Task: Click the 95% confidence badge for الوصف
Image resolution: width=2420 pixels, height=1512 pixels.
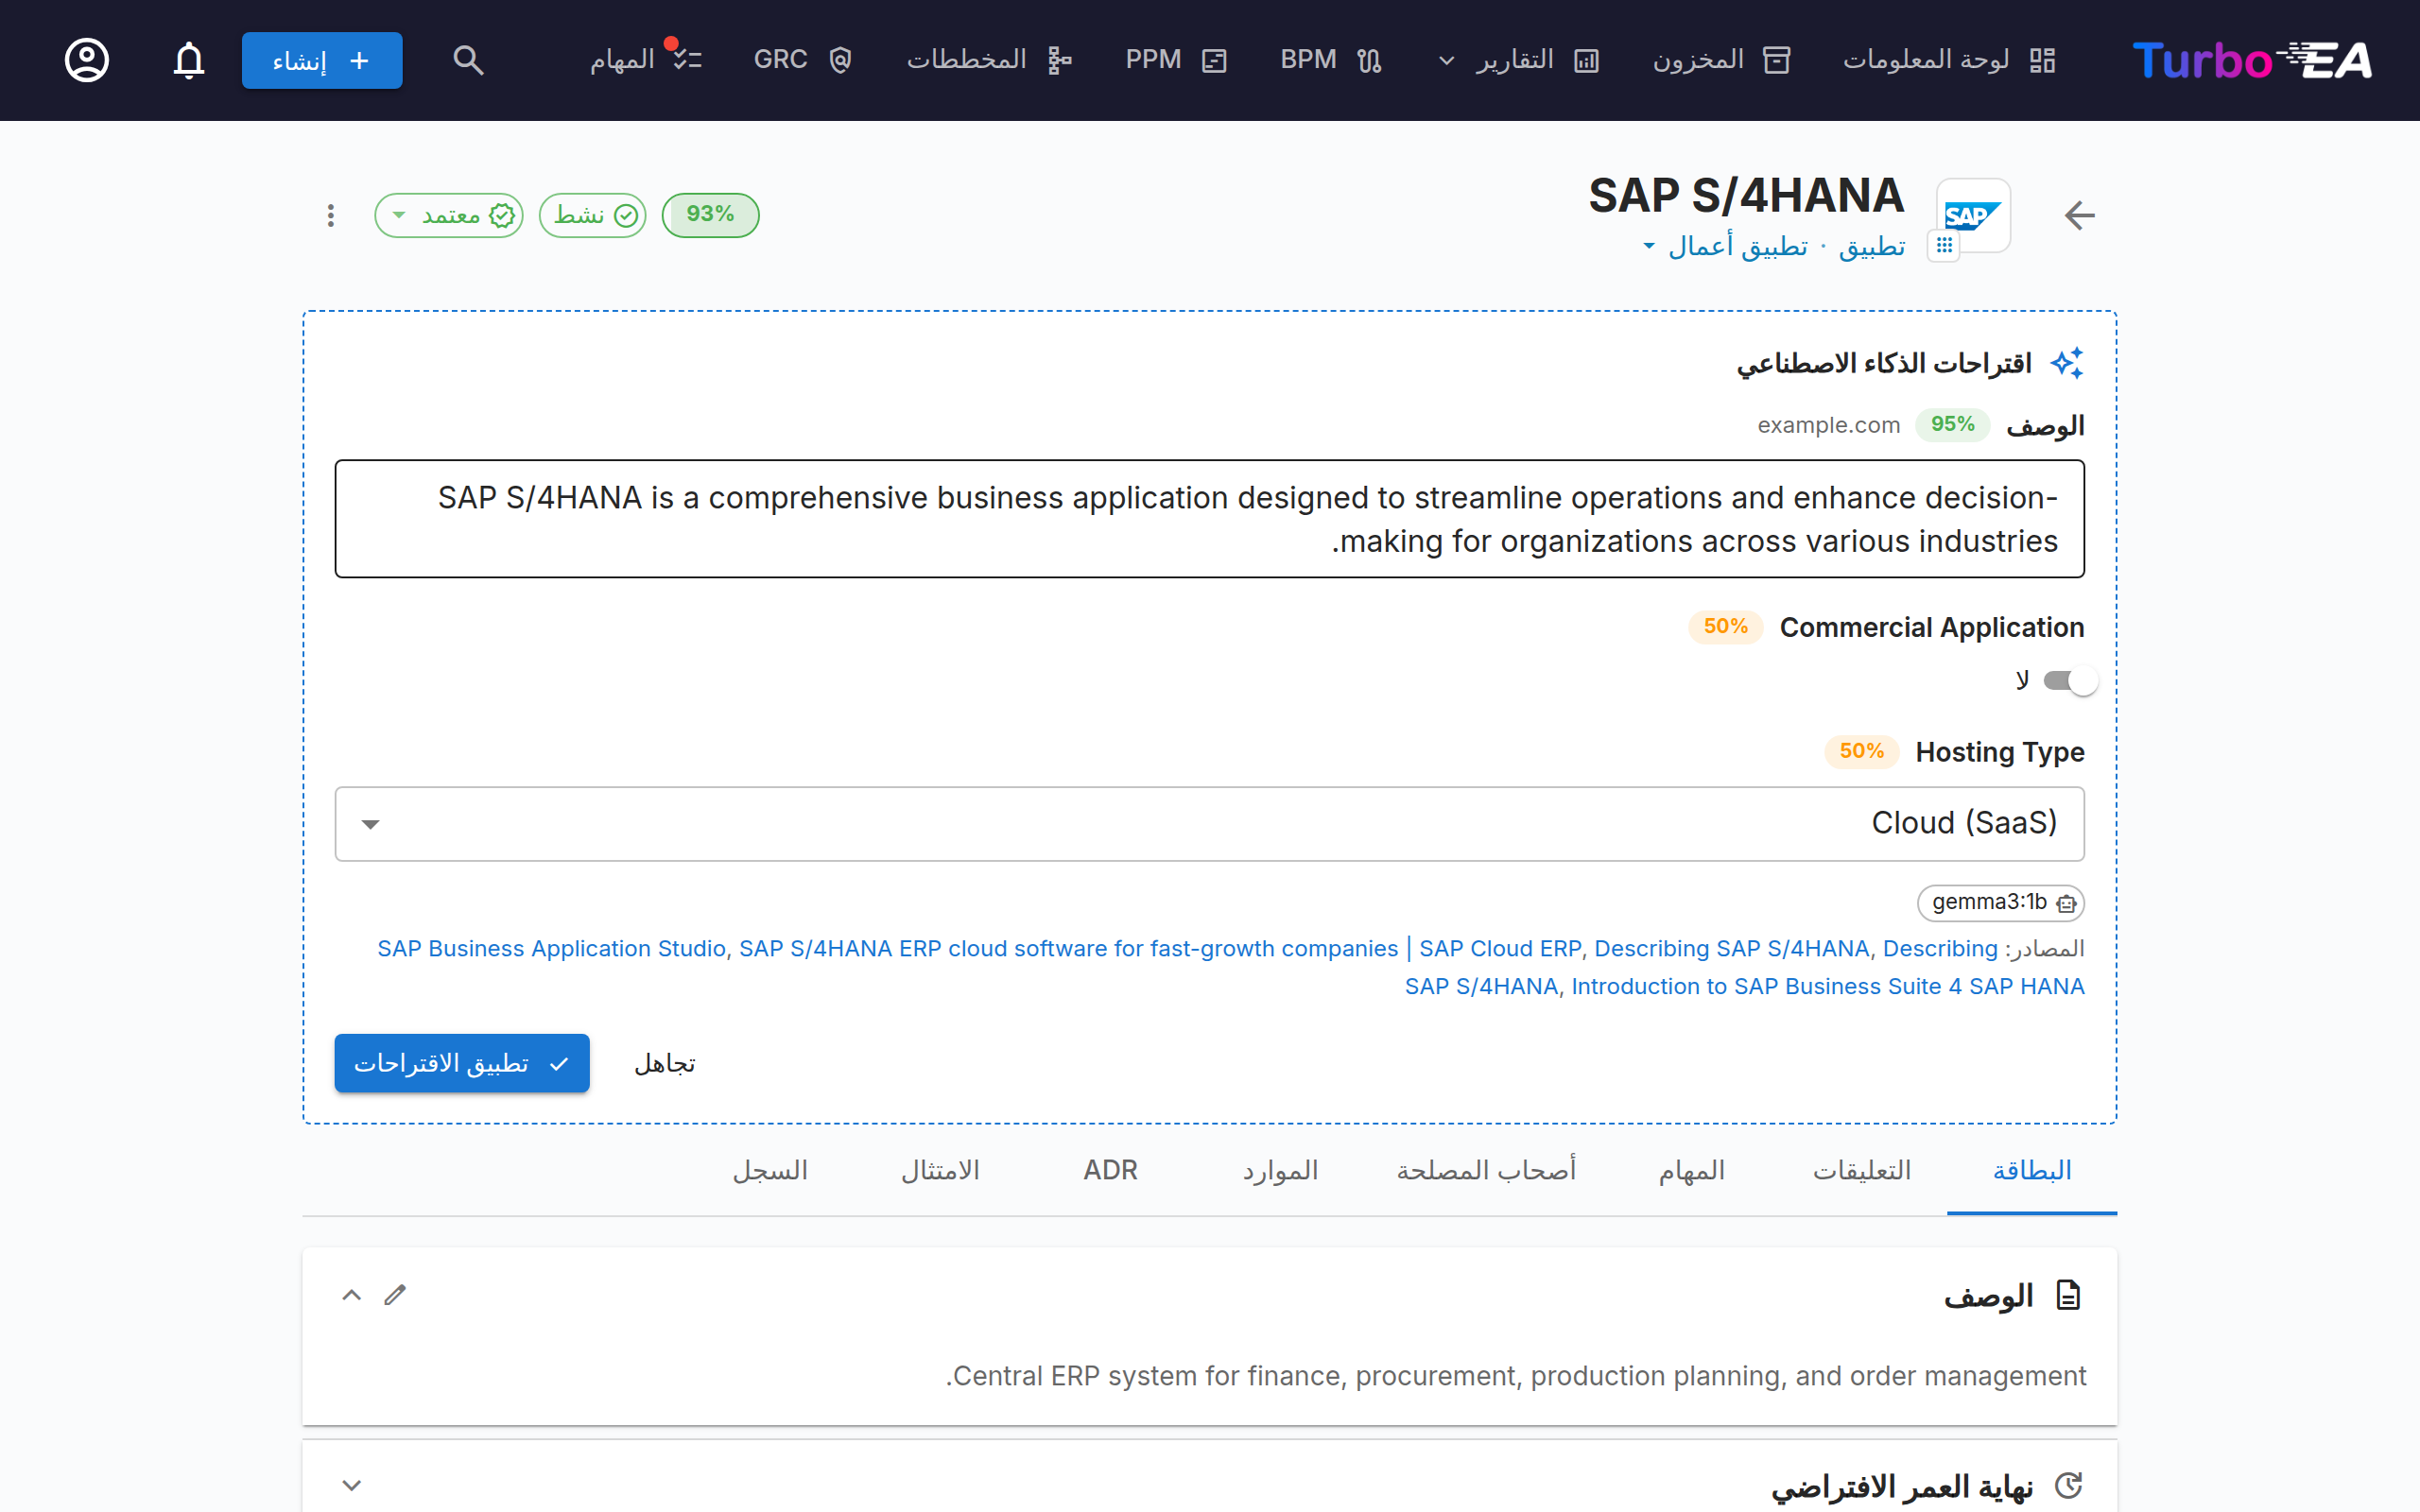Action: (x=1953, y=425)
